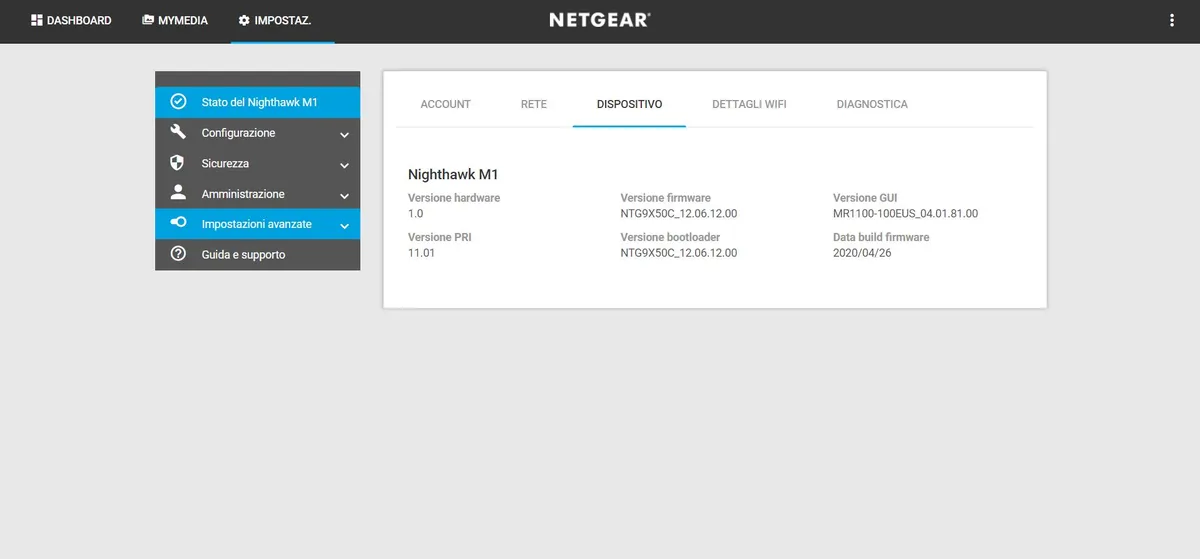Viewport: 1200px width, 559px height.
Task: Click the Versione firmware label
Action: click(665, 198)
